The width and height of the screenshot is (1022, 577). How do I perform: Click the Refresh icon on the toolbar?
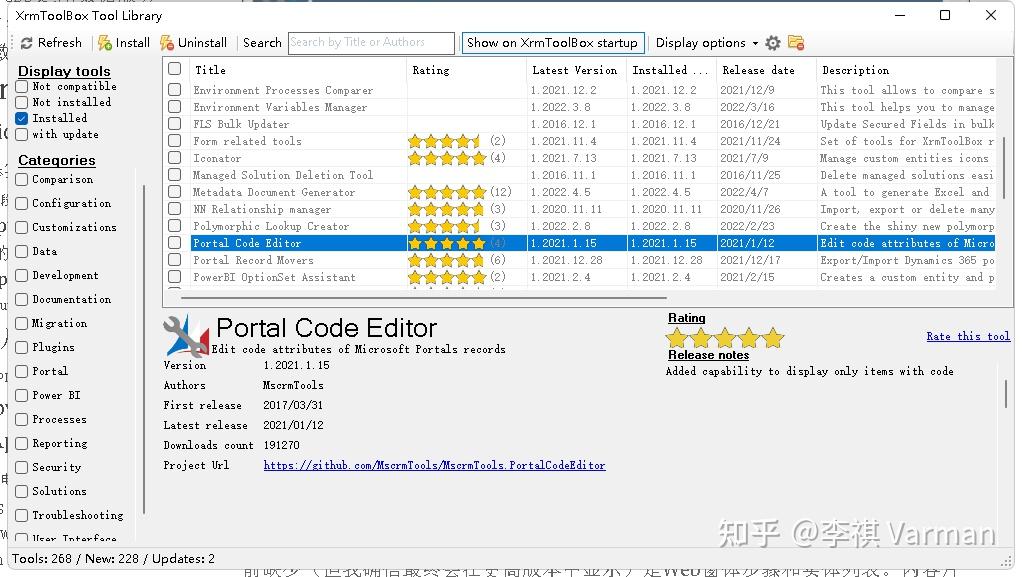[28, 42]
